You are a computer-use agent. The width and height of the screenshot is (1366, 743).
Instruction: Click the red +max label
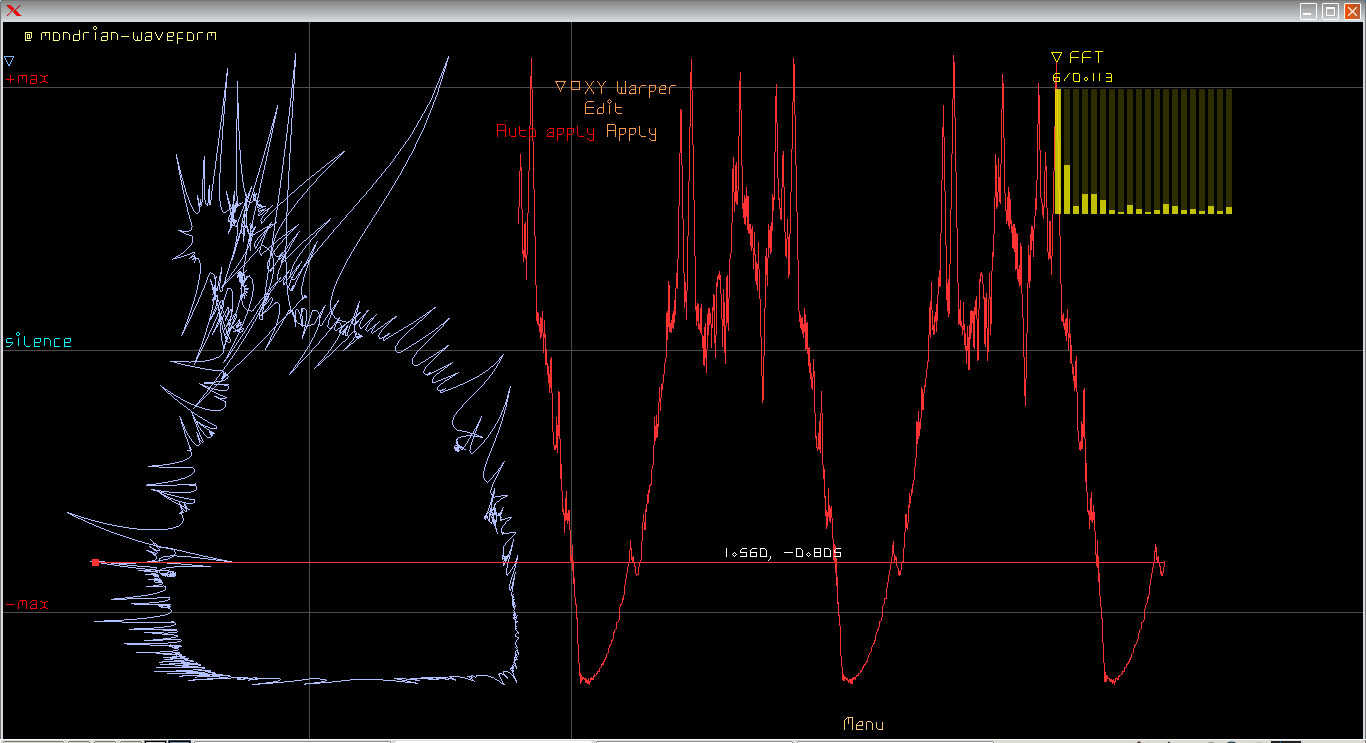click(27, 79)
